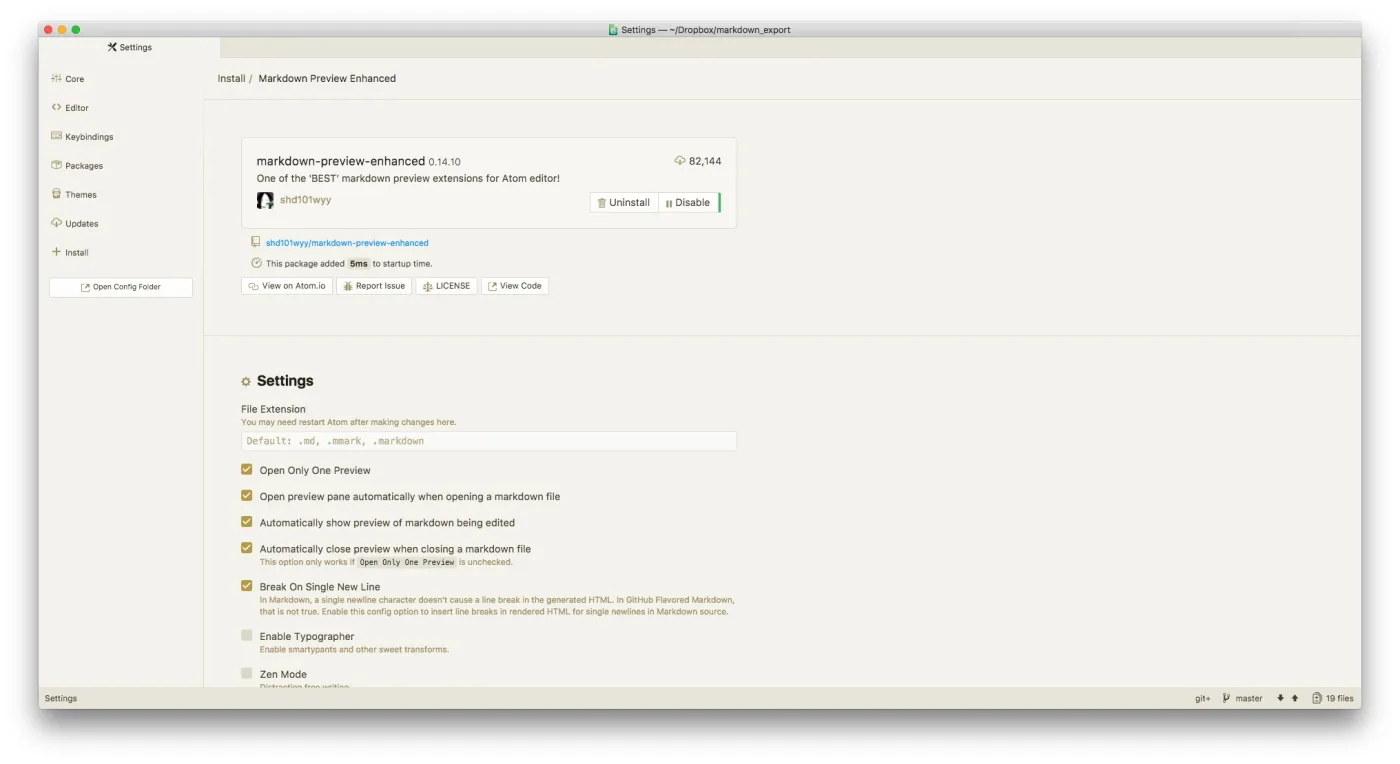Open the Editor settings section

(70, 108)
